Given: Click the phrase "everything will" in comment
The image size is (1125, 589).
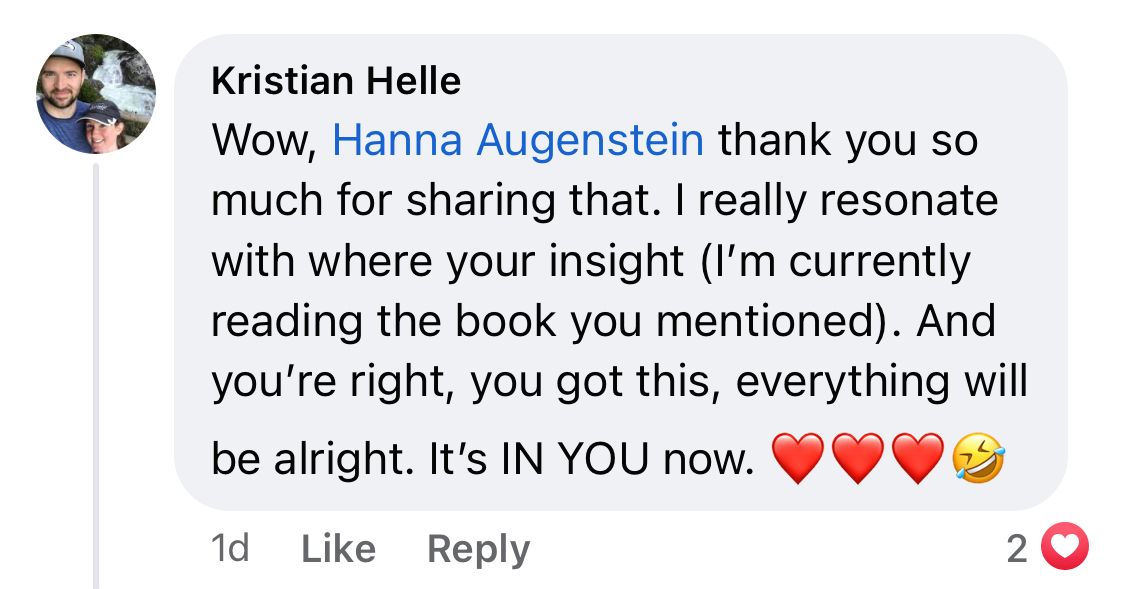Looking at the screenshot, I should pyautogui.click(x=882, y=381).
